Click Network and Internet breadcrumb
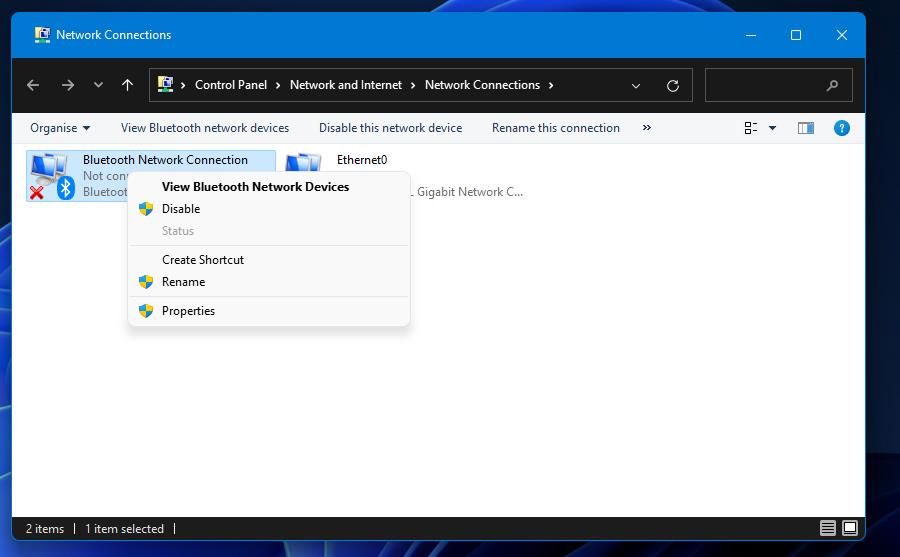Image resolution: width=900 pixels, height=557 pixels. click(x=346, y=85)
